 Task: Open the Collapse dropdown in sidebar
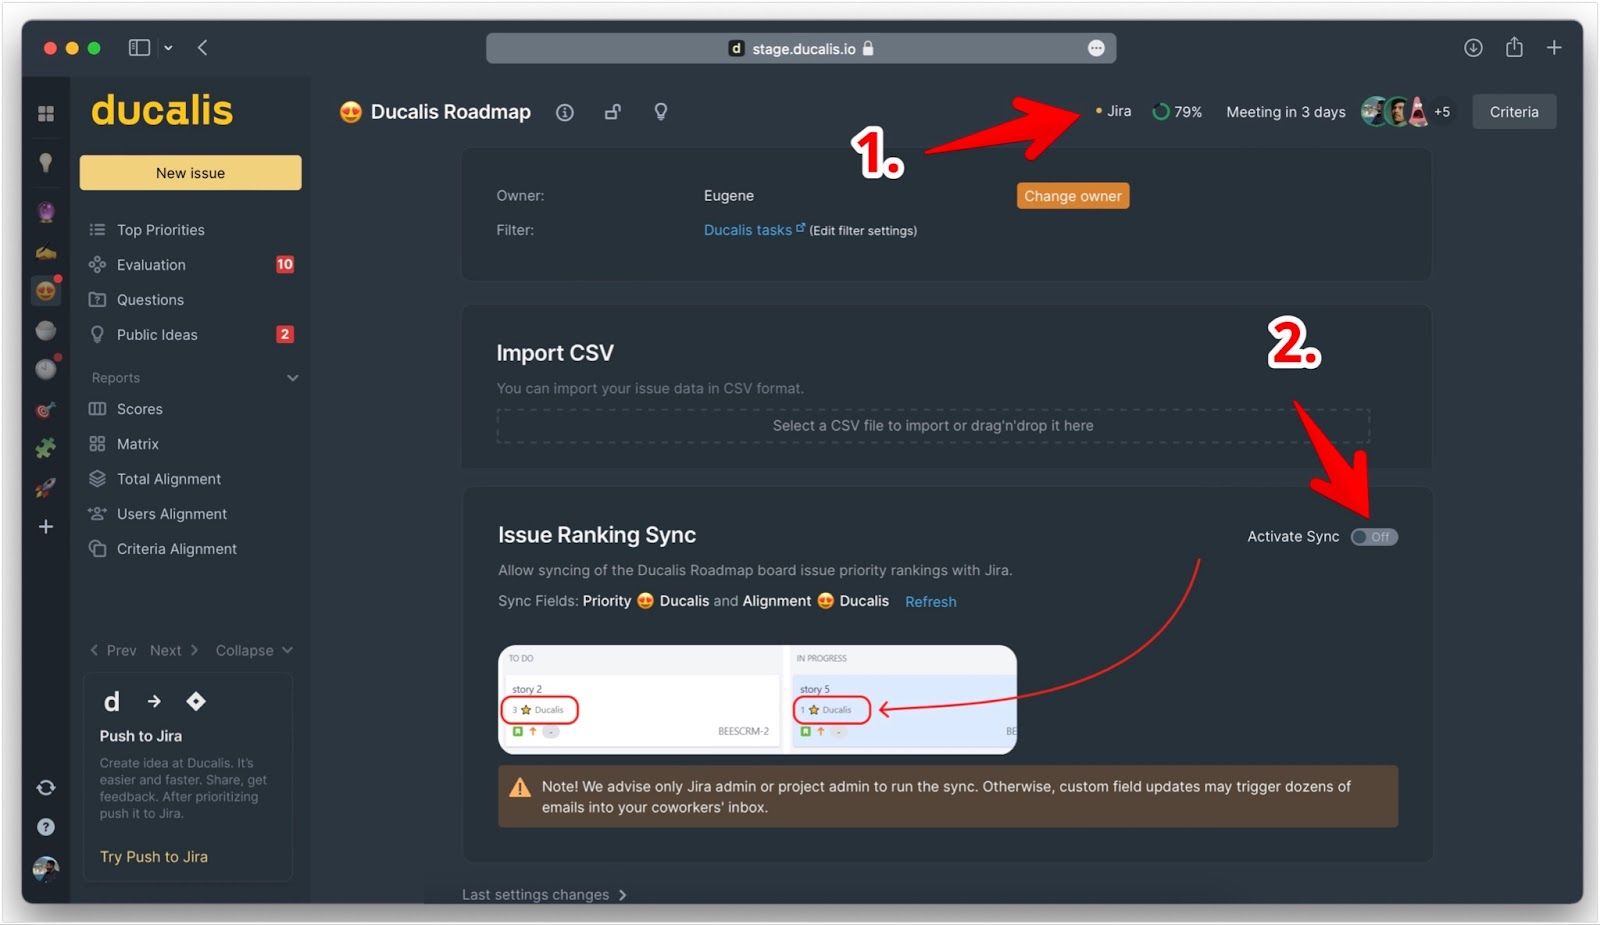tap(254, 651)
